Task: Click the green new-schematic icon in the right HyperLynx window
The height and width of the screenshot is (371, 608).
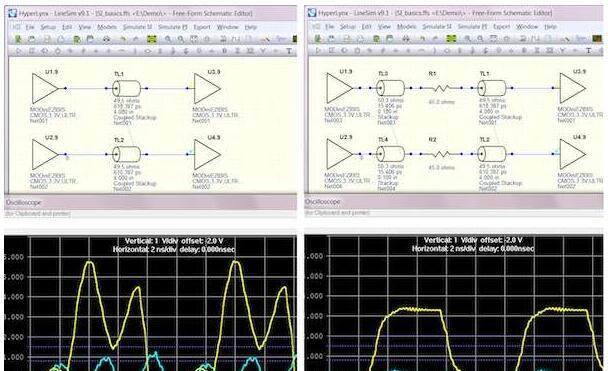Action: (318, 39)
